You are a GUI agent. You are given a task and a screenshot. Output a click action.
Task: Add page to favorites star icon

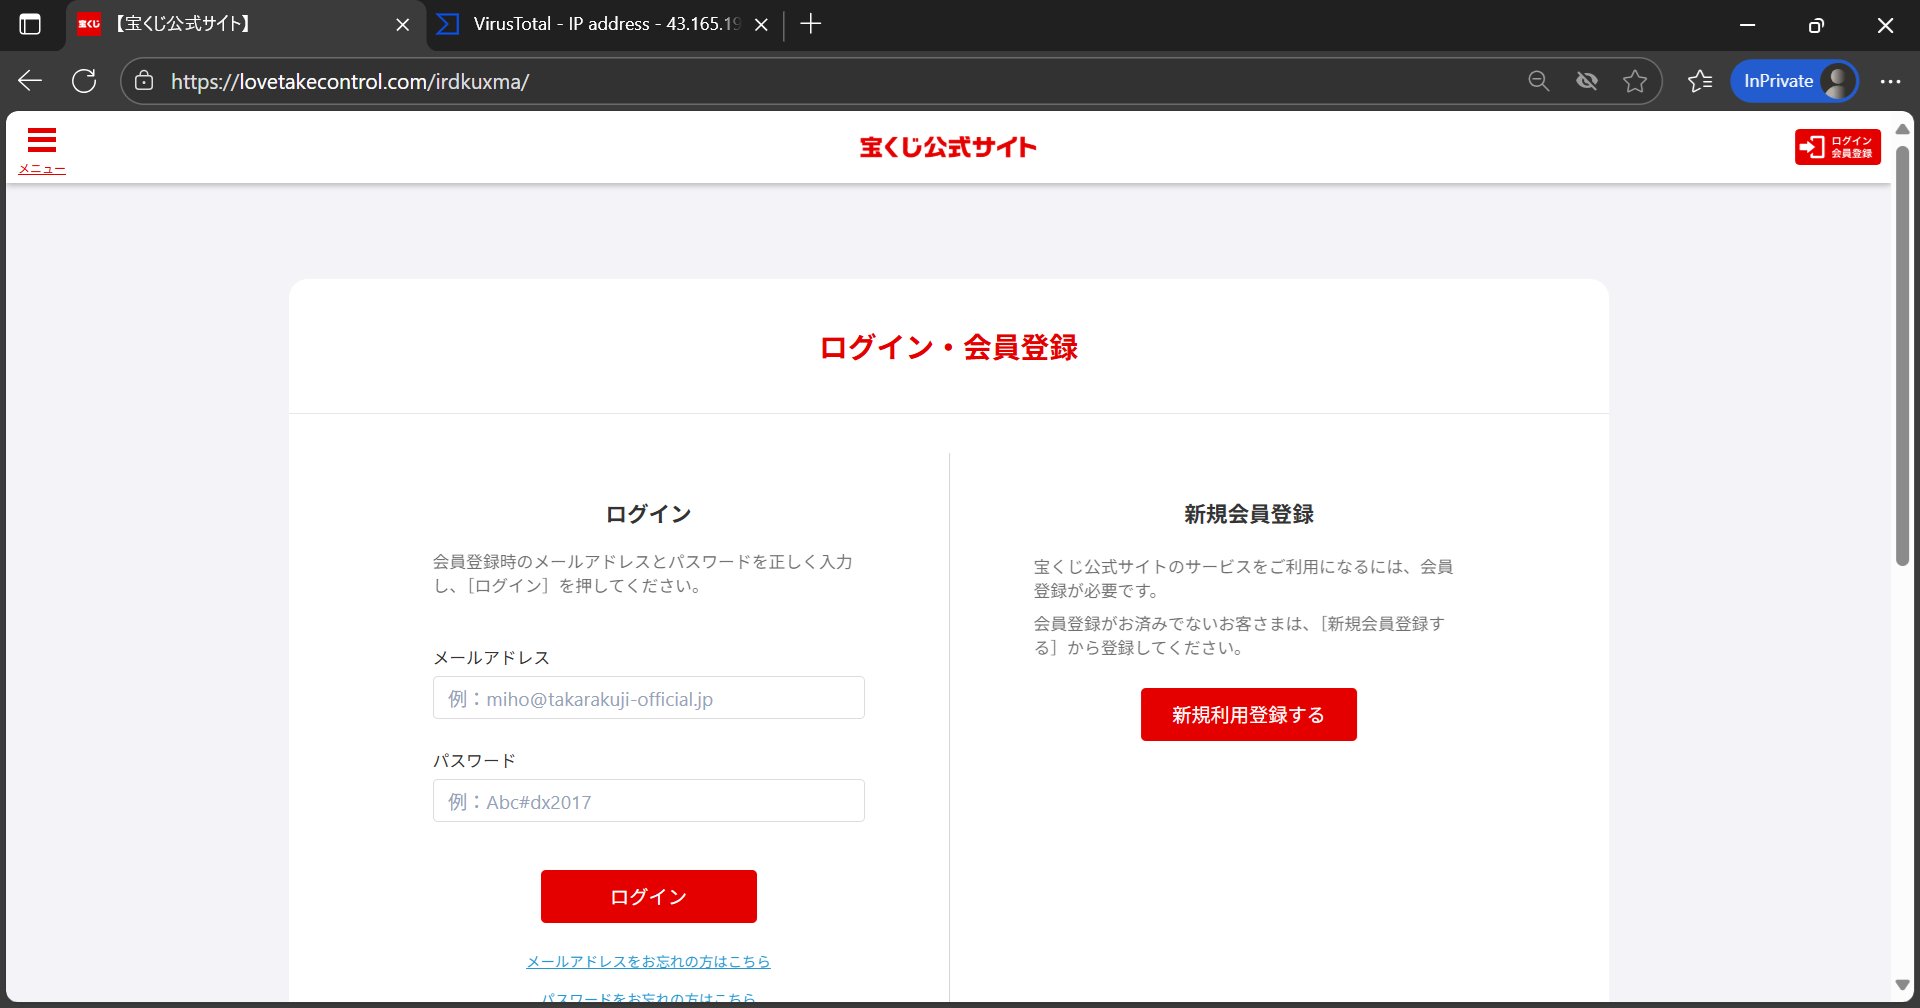tap(1635, 81)
